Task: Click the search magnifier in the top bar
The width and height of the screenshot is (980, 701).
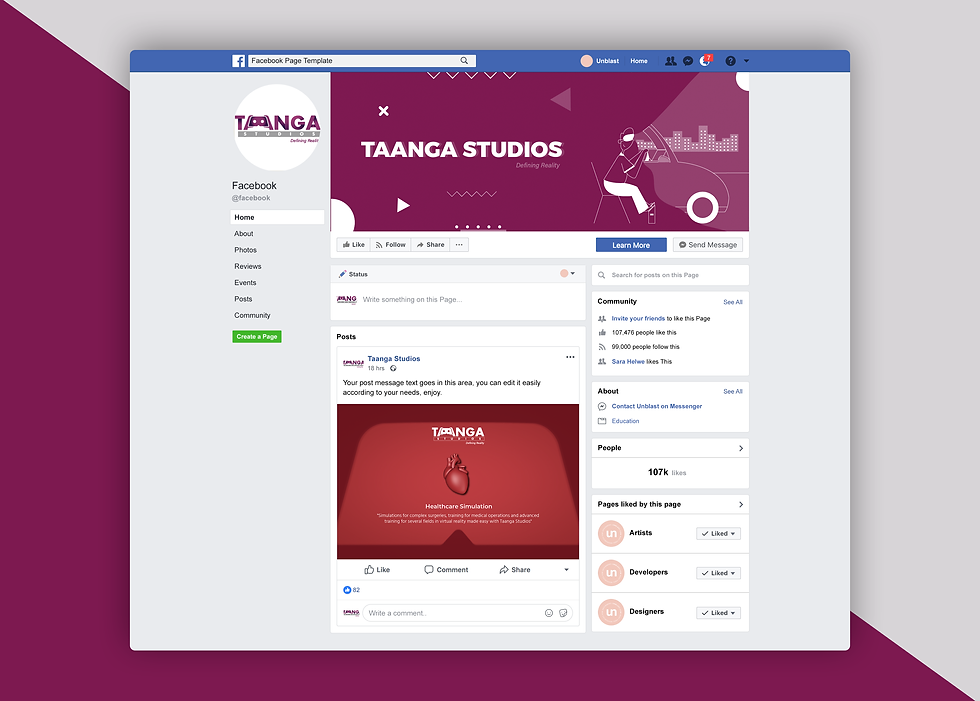Action: click(464, 61)
